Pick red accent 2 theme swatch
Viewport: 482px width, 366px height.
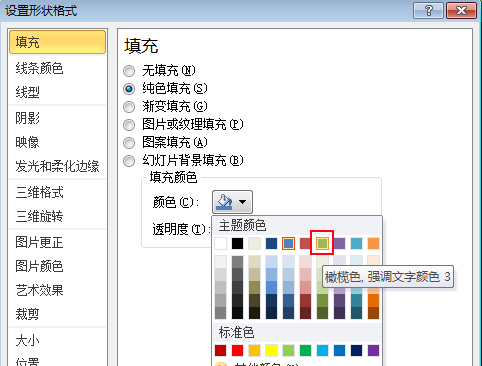coord(306,244)
